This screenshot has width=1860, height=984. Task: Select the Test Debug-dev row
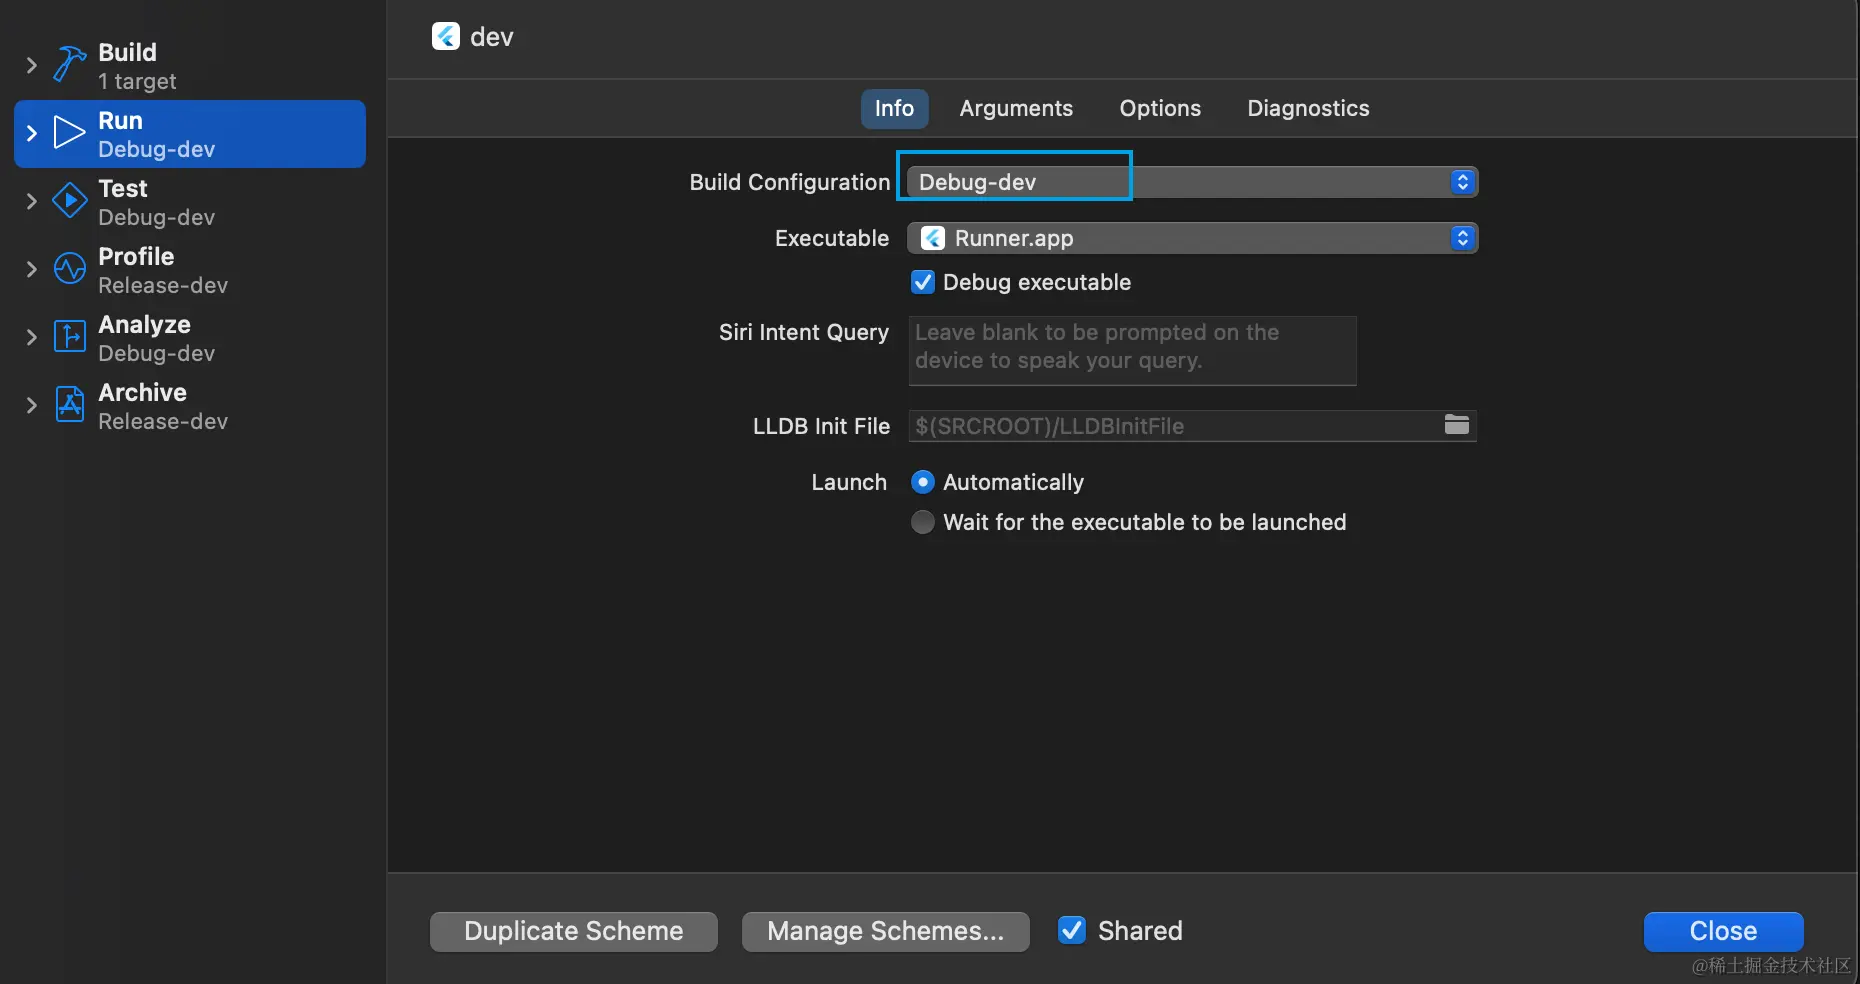190,202
